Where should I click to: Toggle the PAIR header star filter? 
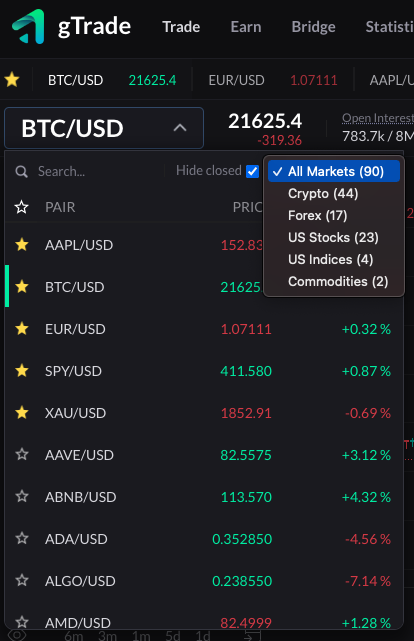pyautogui.click(x=22, y=207)
